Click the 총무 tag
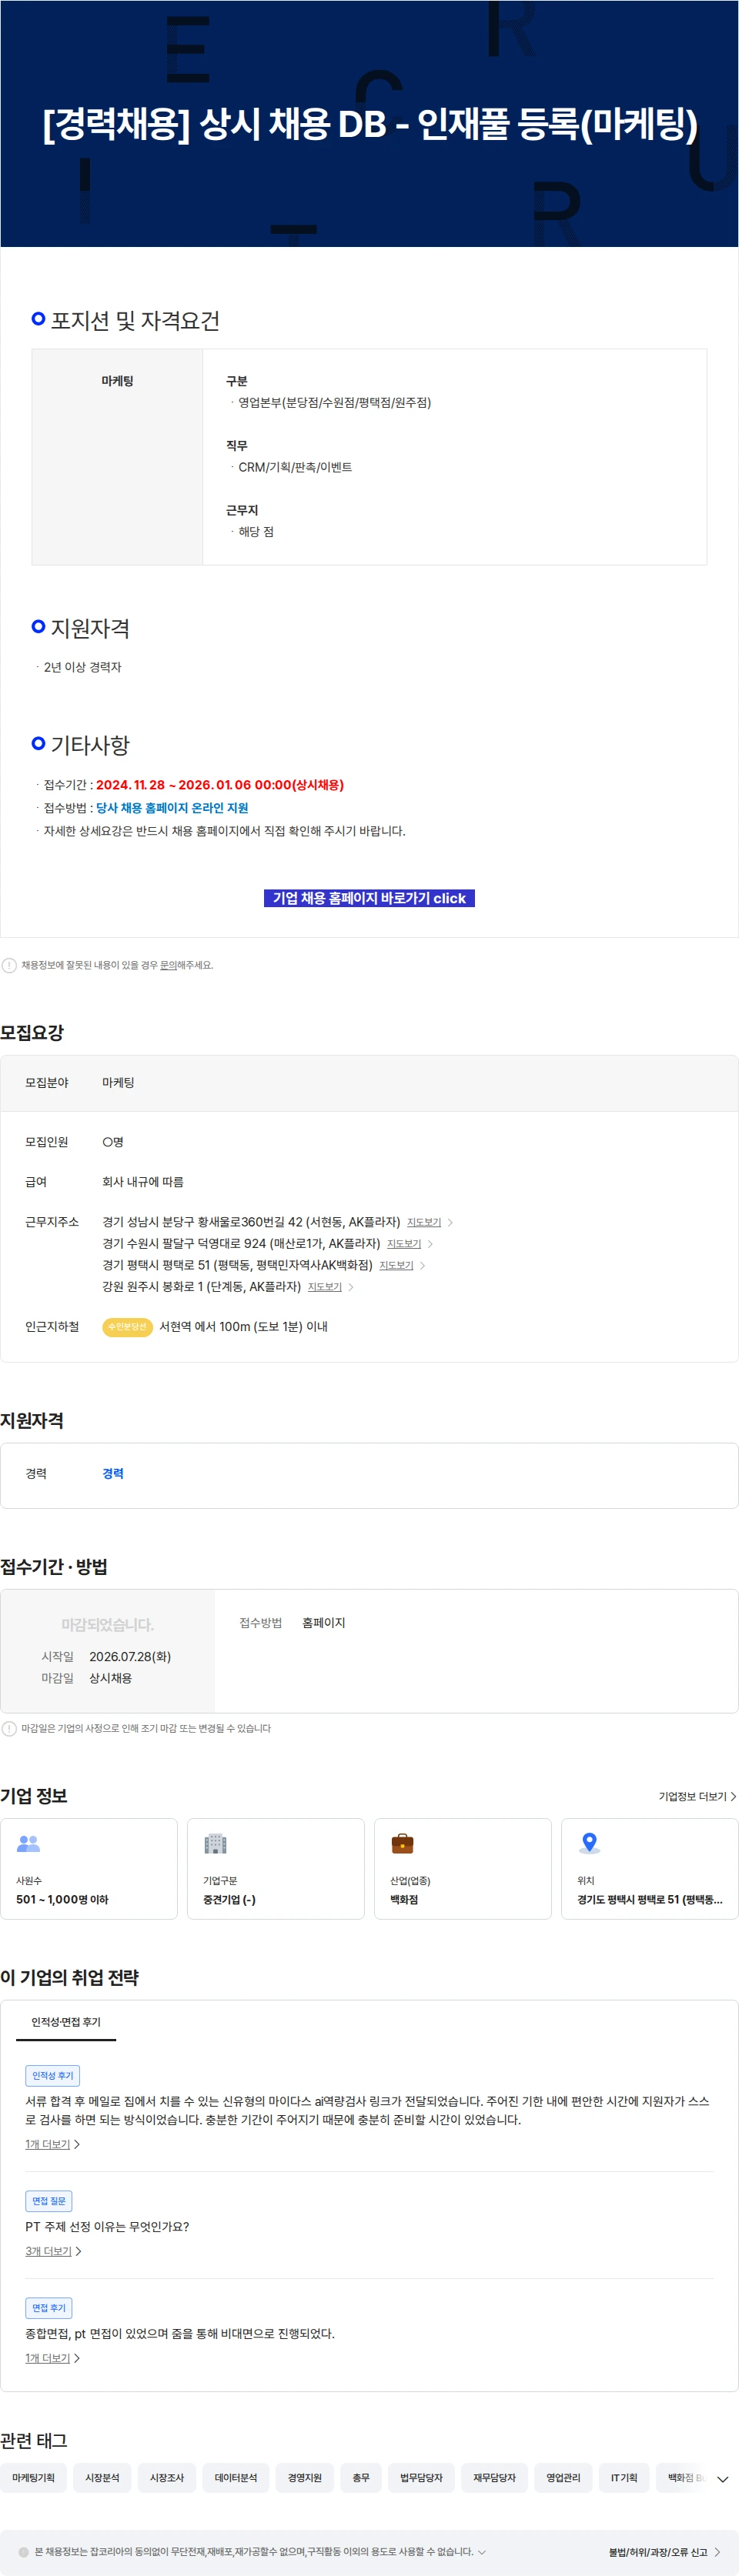The width and height of the screenshot is (739, 2576). [361, 2477]
